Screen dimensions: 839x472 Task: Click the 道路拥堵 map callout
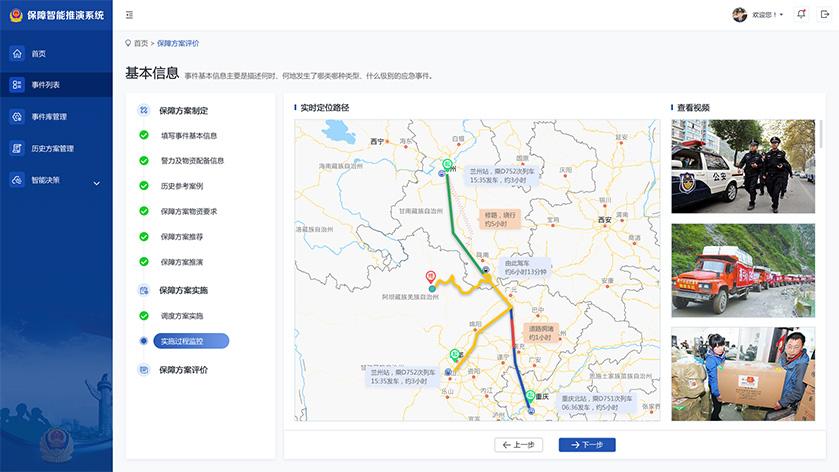541,333
